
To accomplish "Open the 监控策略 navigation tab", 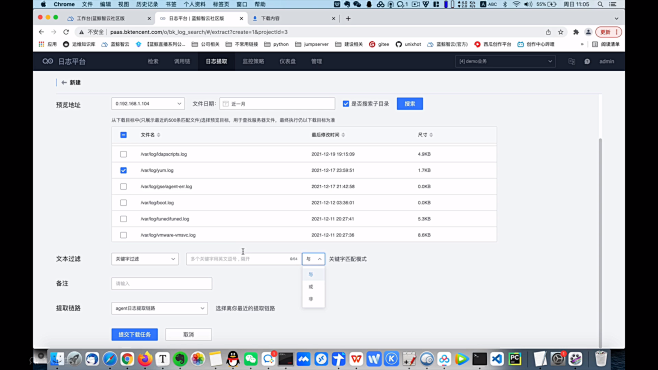I will tap(253, 61).
